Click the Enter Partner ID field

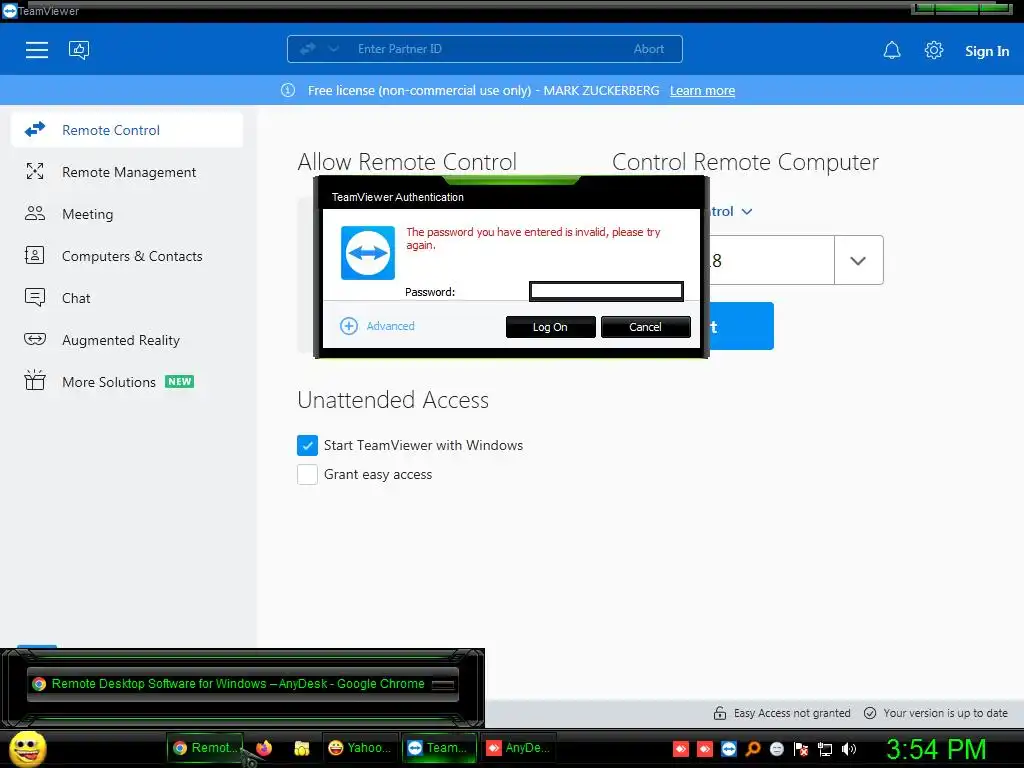pyautogui.click(x=483, y=49)
